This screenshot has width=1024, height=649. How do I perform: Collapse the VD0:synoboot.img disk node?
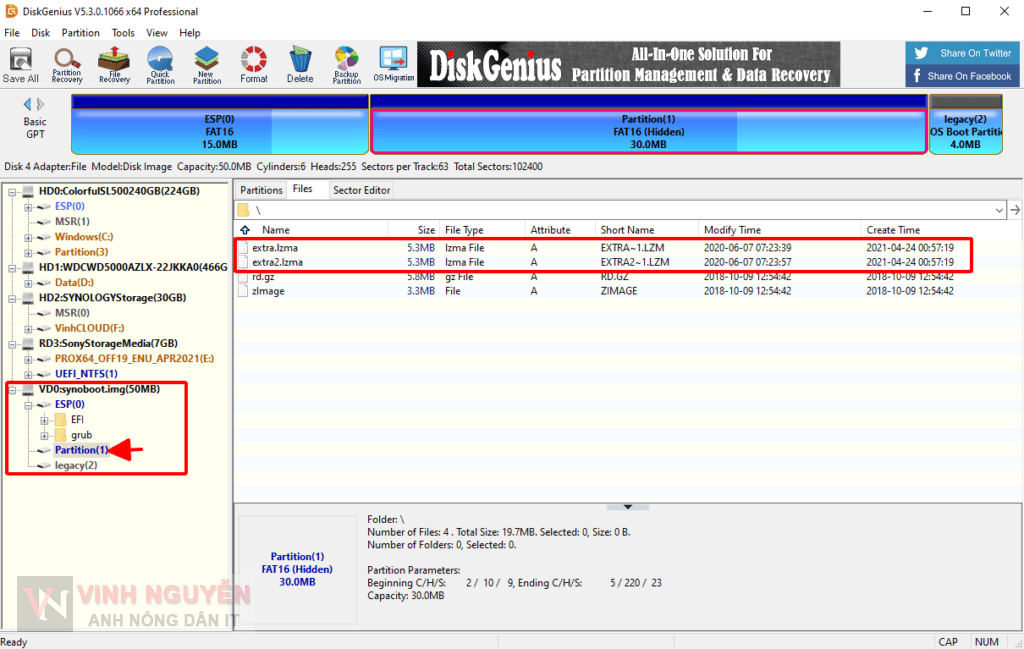(14, 389)
